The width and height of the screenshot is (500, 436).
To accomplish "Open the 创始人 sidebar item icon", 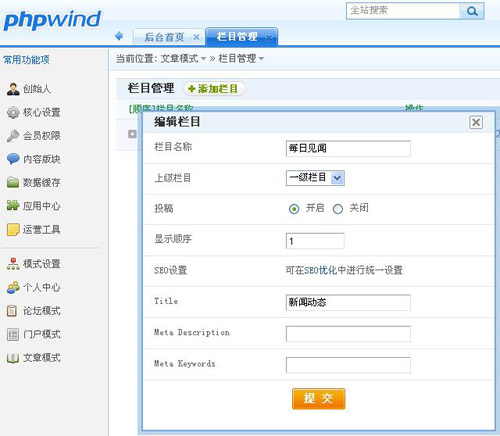I will [x=13, y=89].
